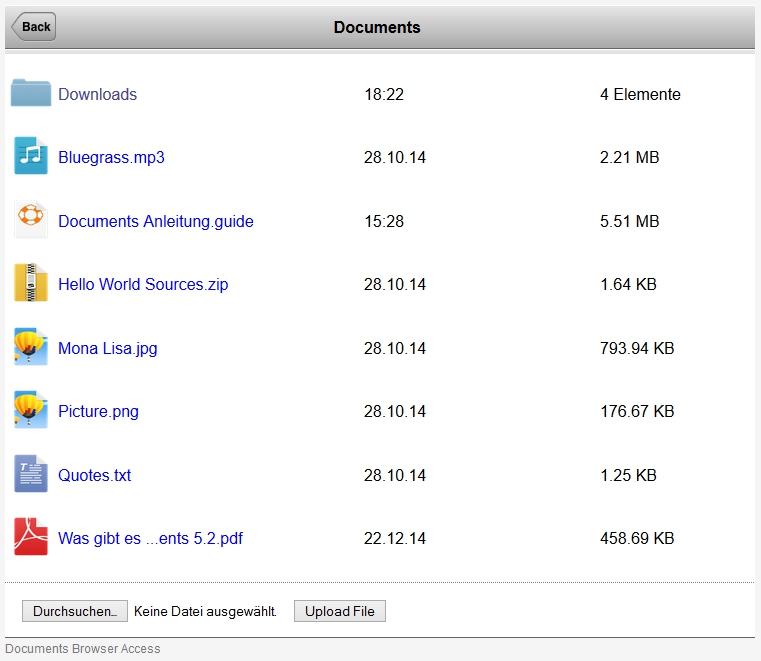Download Hello World Sources.zip via its link
Screen dimensions: 761x661
143,285
